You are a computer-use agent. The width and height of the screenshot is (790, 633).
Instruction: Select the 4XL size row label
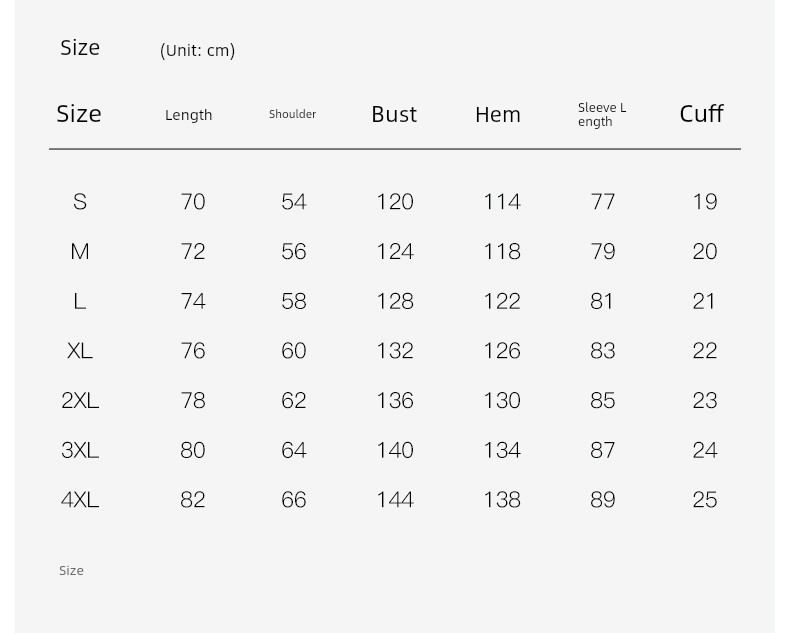pos(80,500)
